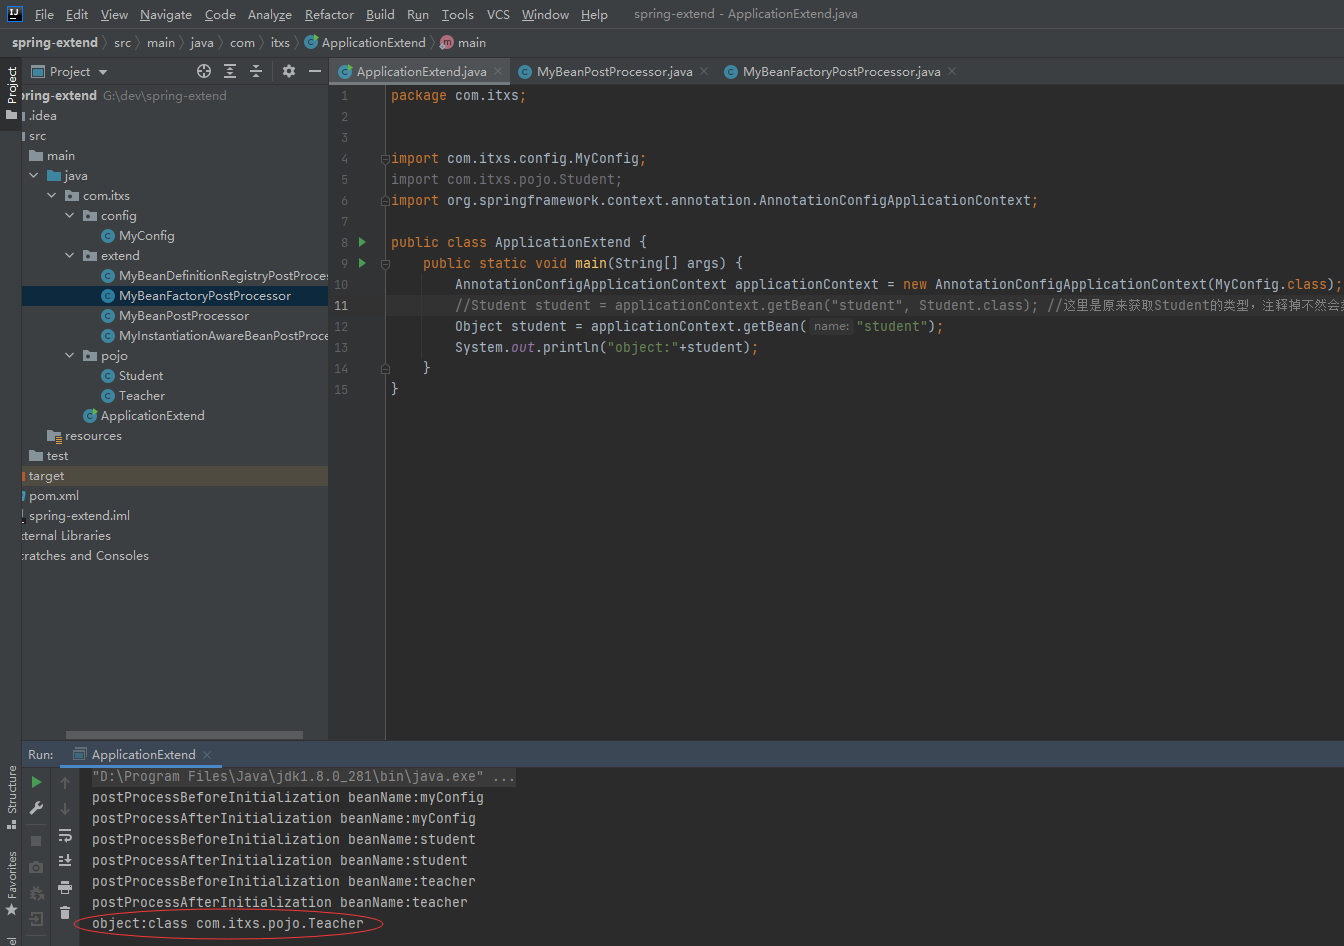Open Project panel settings gear
The image size is (1344, 946).
coord(289,71)
